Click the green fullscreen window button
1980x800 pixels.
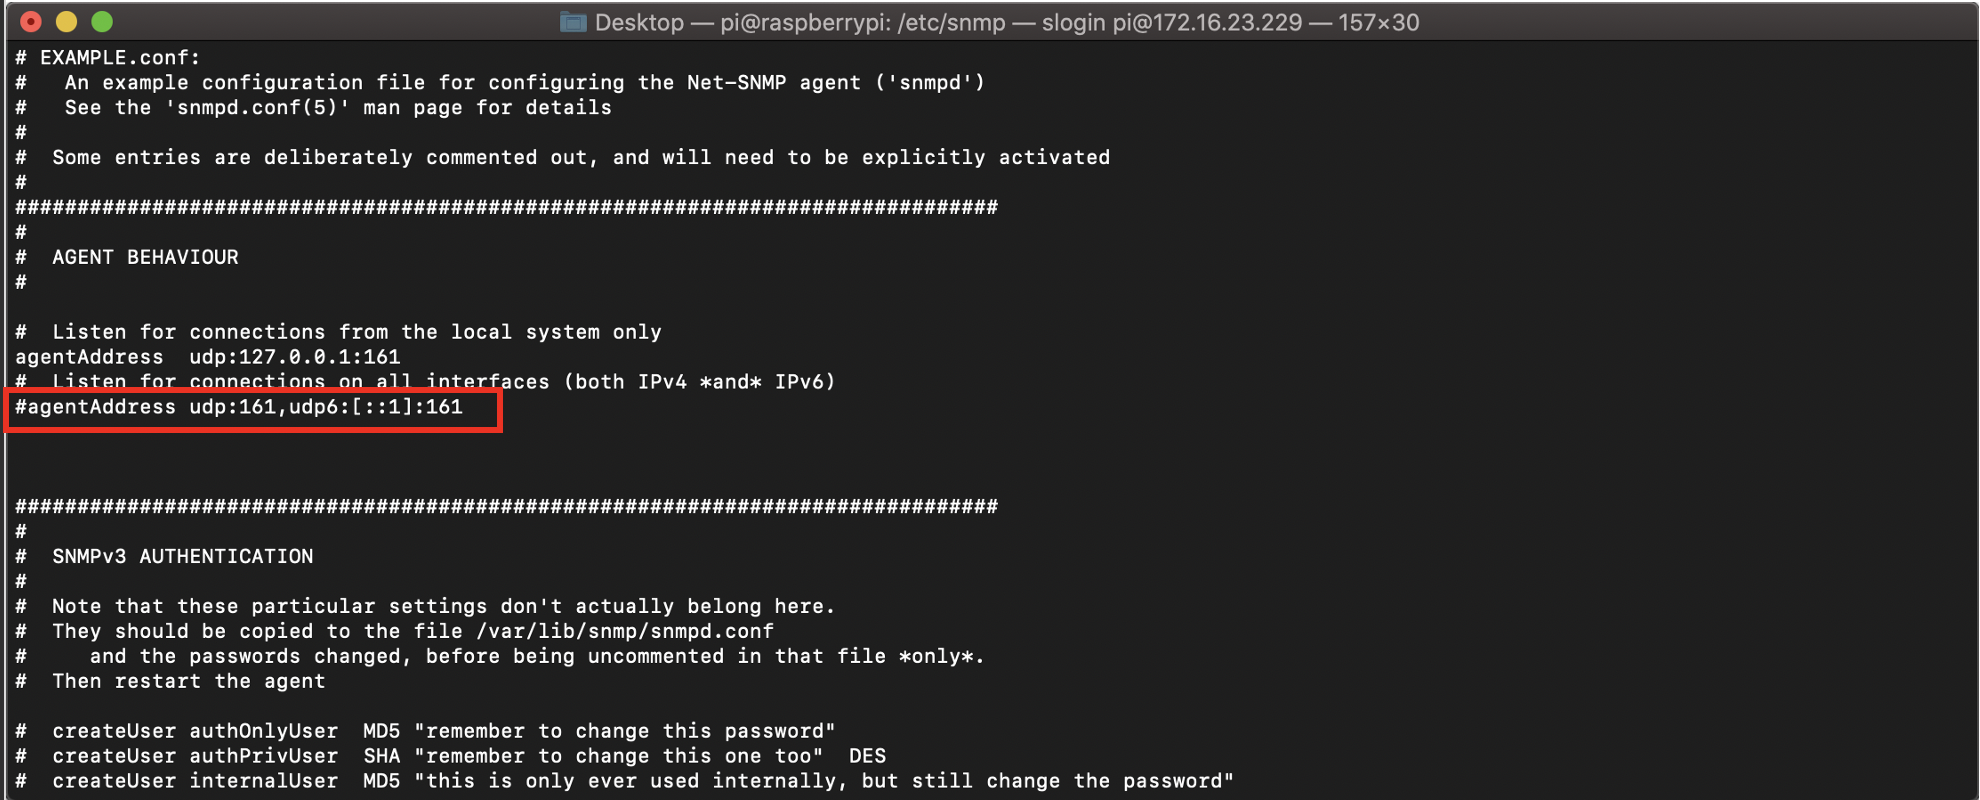(102, 21)
